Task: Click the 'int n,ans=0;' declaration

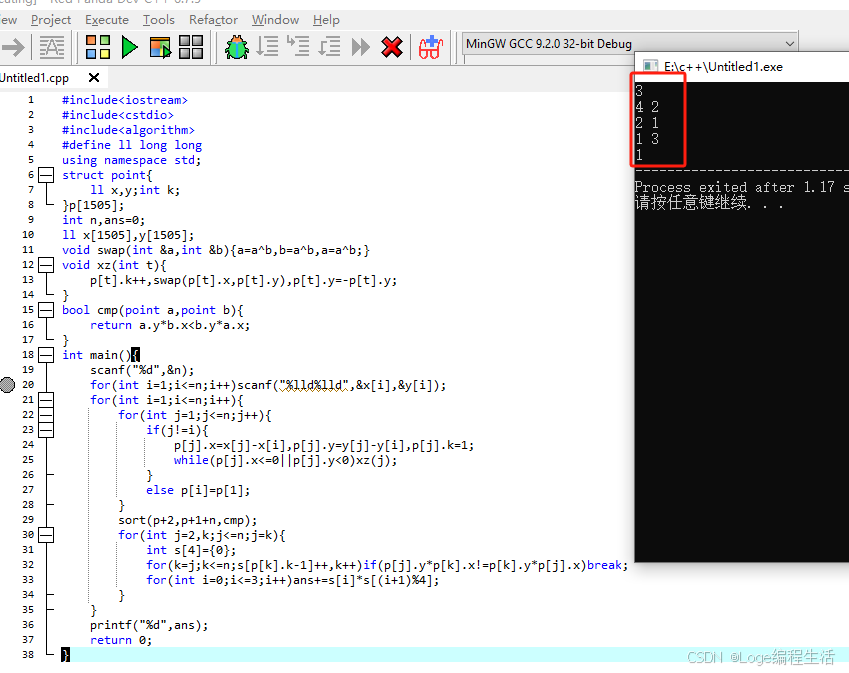Action: point(103,220)
